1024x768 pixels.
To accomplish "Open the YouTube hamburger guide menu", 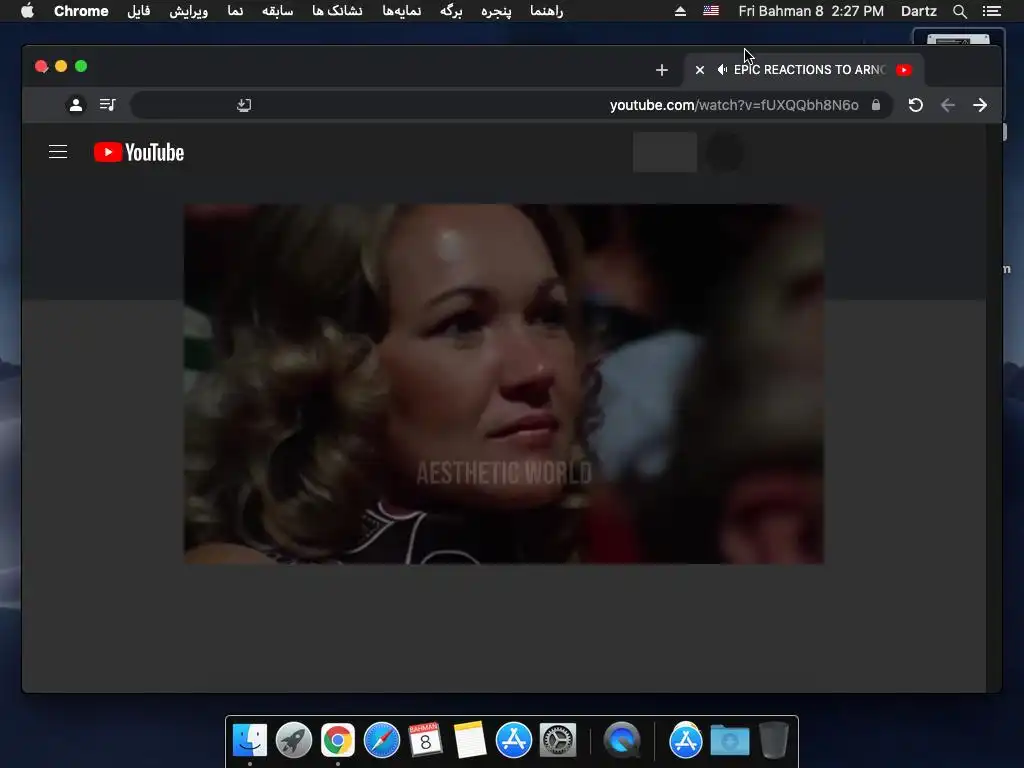I will (58, 152).
